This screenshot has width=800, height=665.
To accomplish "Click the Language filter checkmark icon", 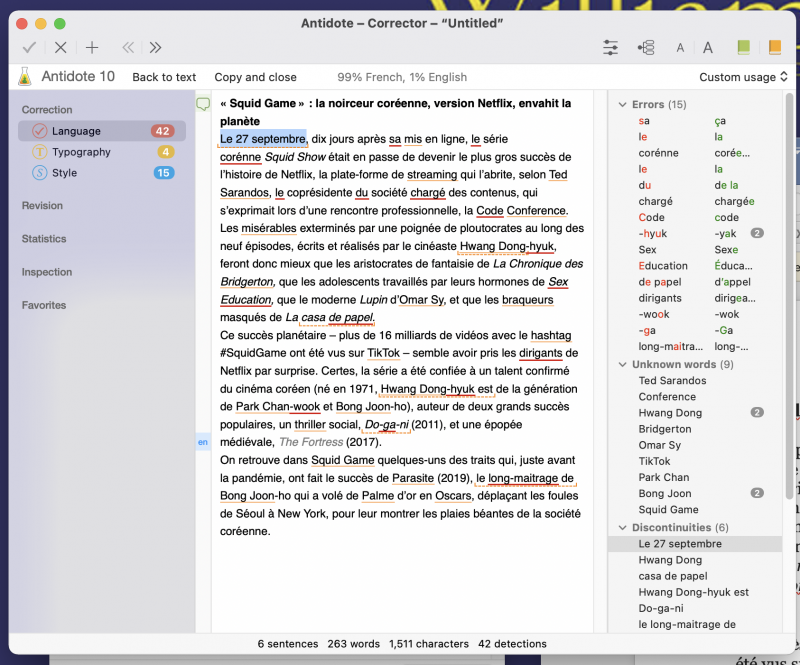I will coord(39,131).
